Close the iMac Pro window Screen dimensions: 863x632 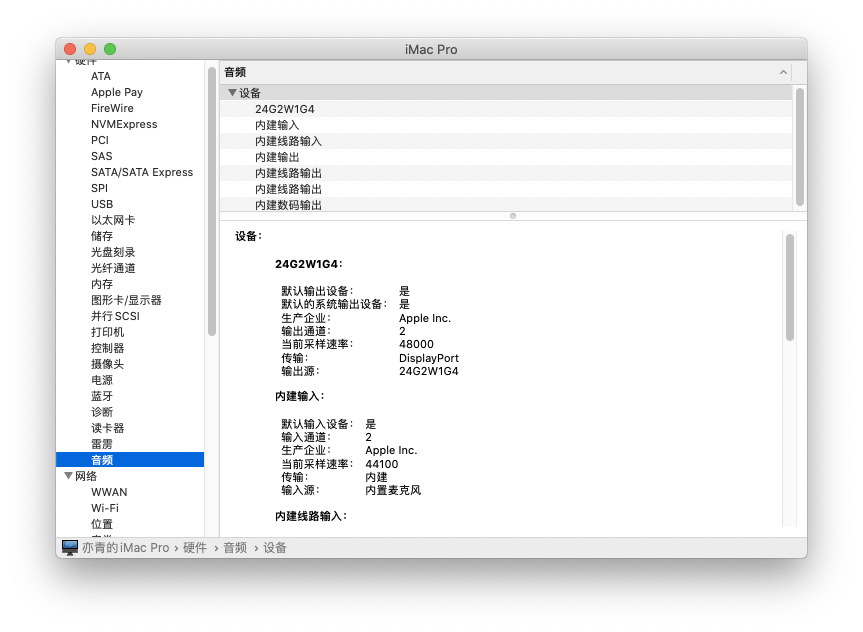pos(70,49)
